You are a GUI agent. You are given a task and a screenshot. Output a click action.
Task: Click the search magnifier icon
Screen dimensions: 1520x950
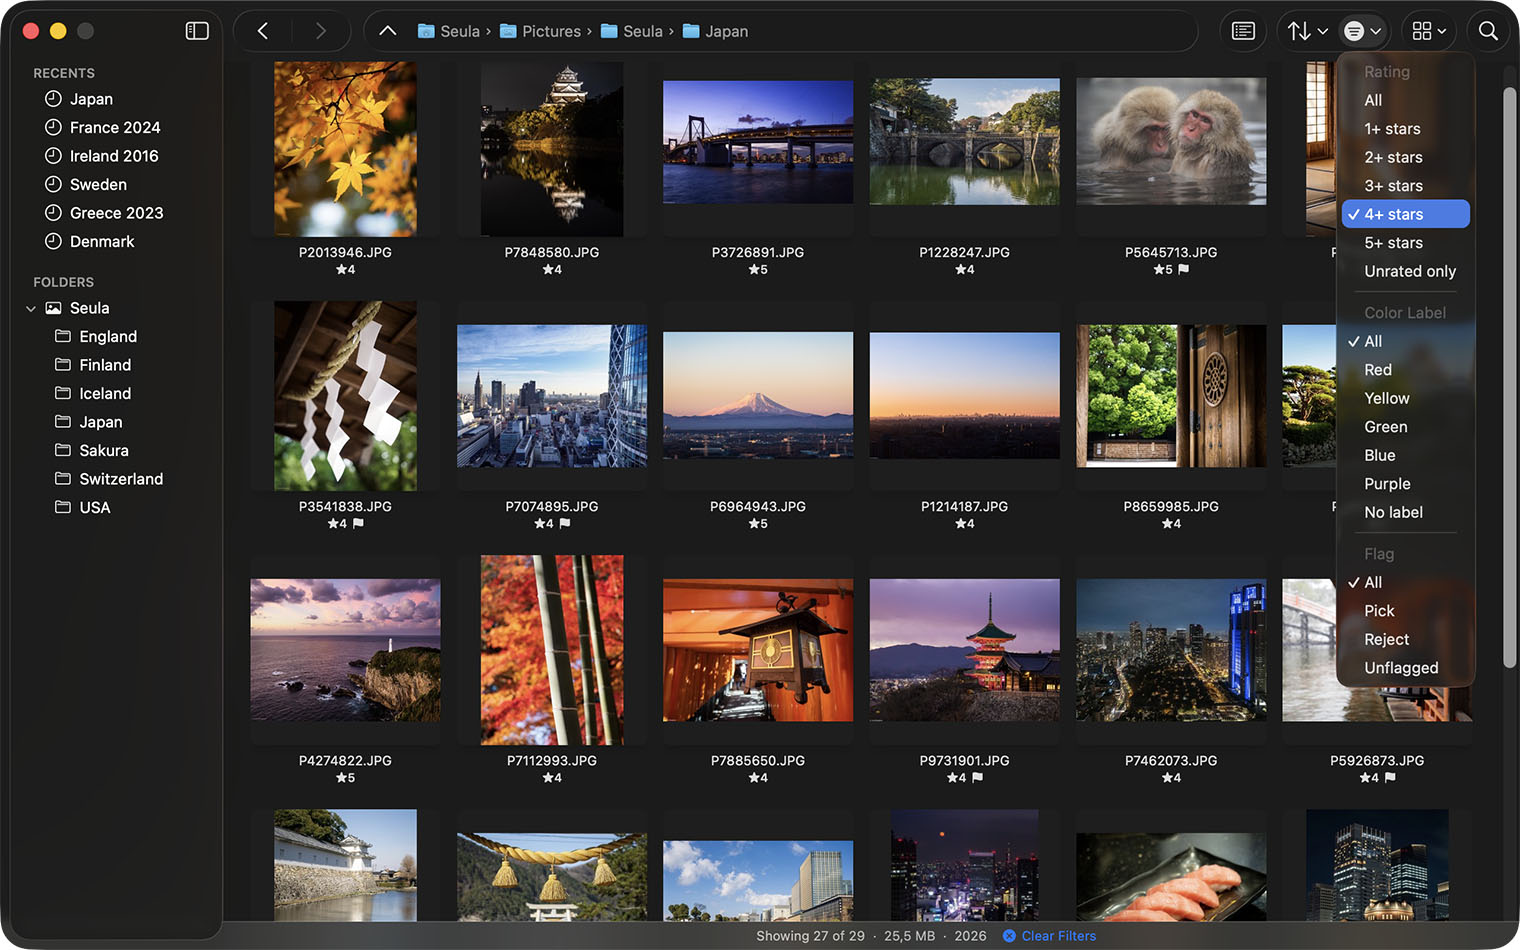click(1488, 31)
